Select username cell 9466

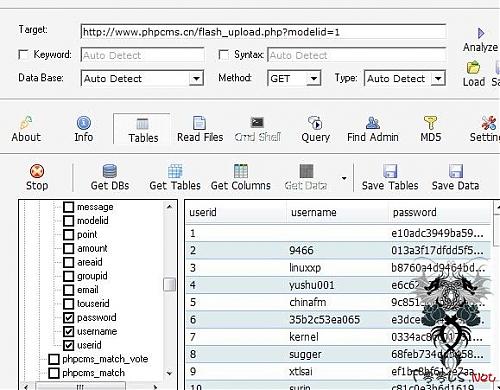(301, 250)
